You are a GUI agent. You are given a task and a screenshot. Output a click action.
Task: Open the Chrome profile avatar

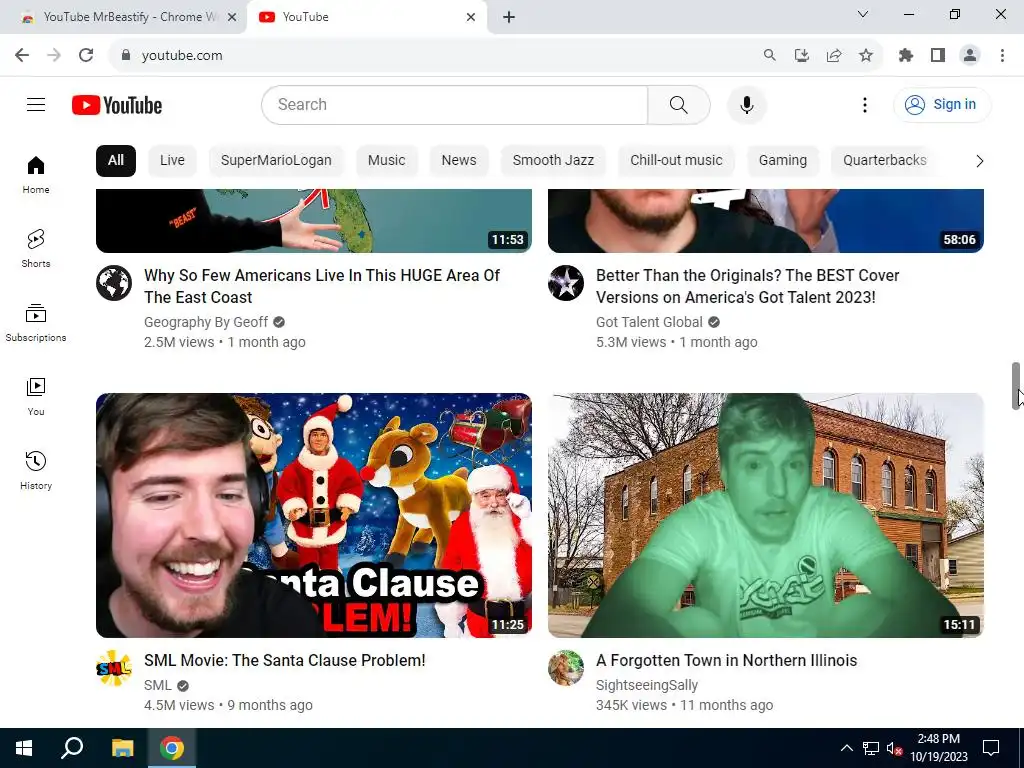tap(970, 55)
